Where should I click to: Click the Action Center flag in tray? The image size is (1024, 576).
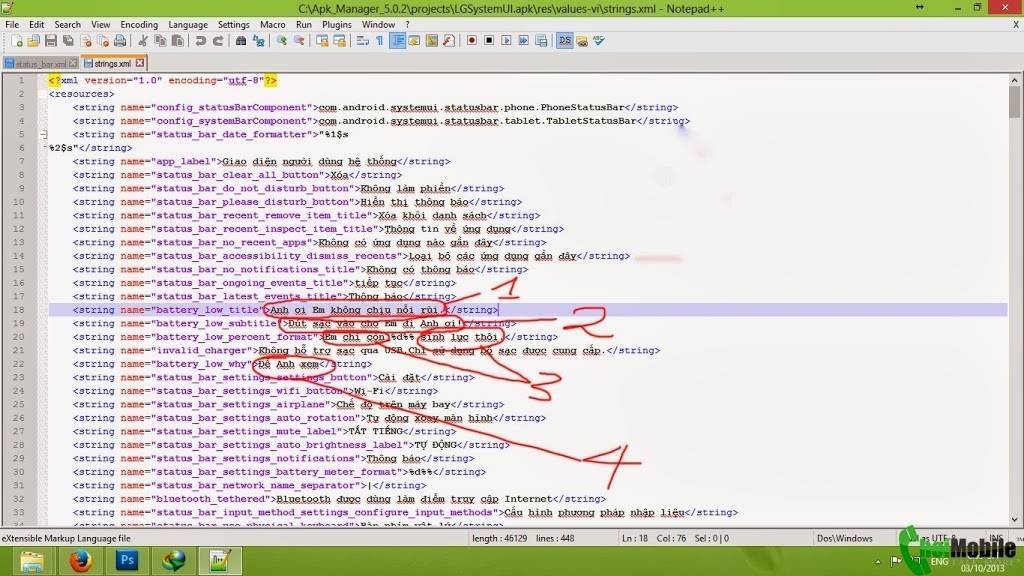(x=896, y=561)
